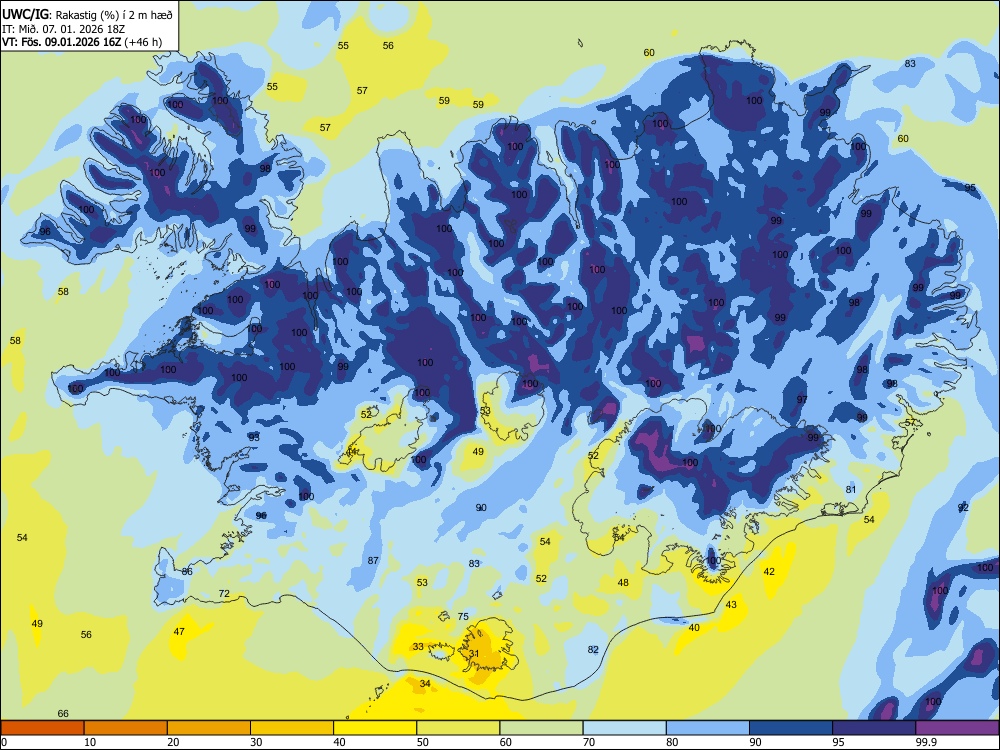Click the humidity value "82" on the map
1000x750 pixels.
[x=593, y=649]
